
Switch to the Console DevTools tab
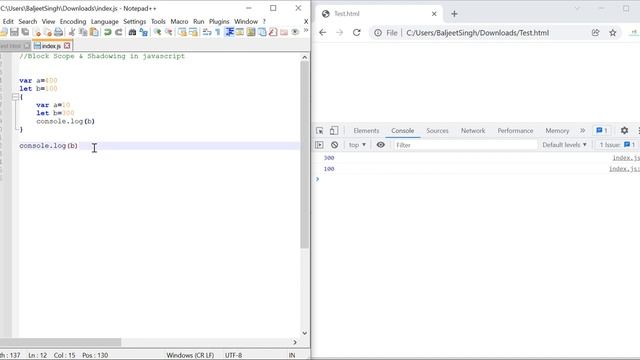(402, 131)
